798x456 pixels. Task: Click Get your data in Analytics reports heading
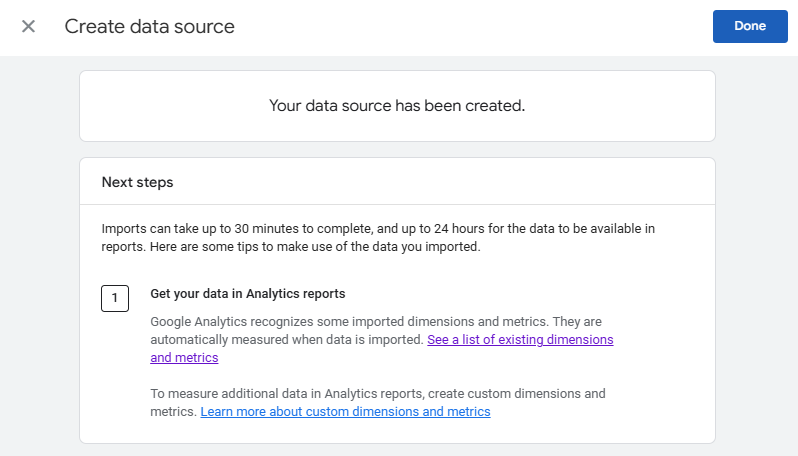coord(248,294)
